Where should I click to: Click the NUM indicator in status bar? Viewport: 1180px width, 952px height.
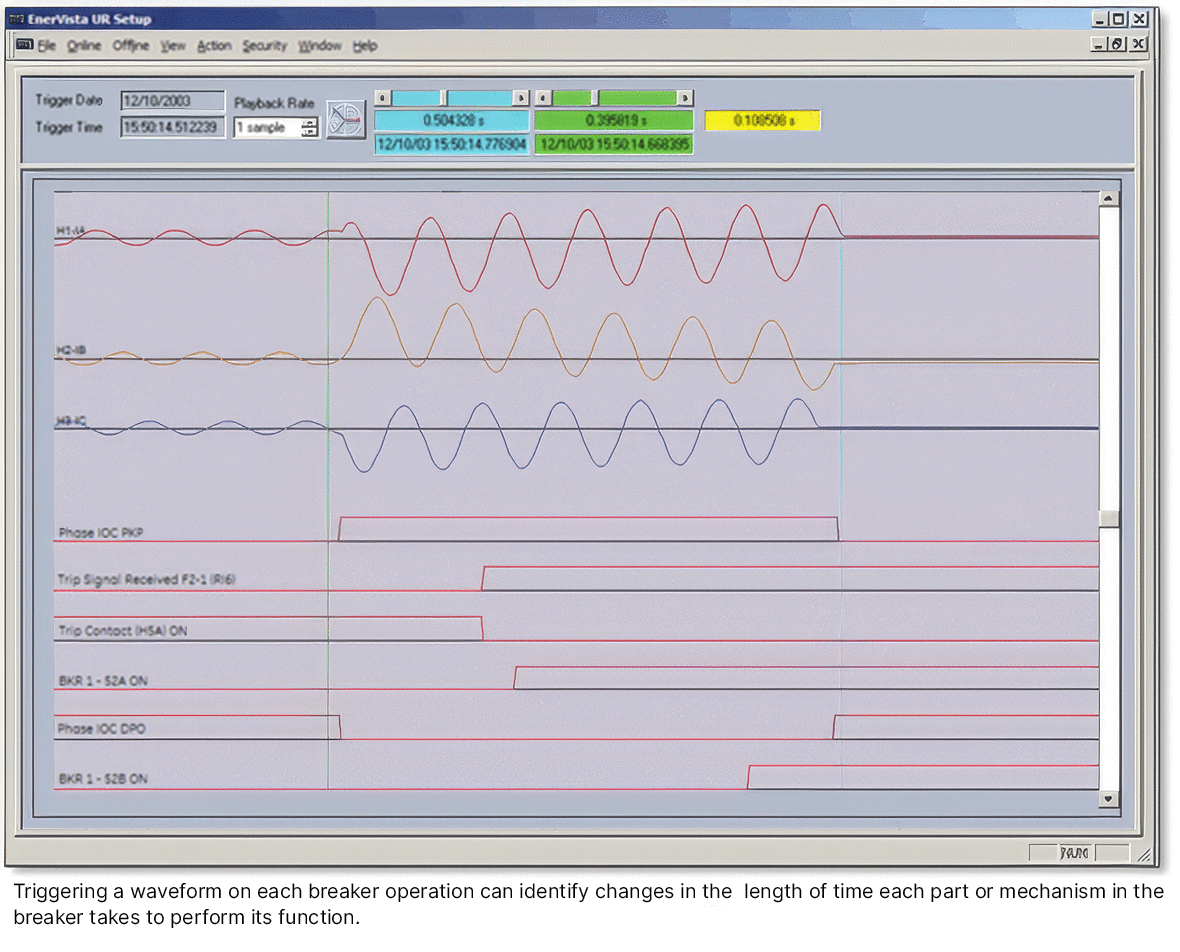coord(1075,853)
